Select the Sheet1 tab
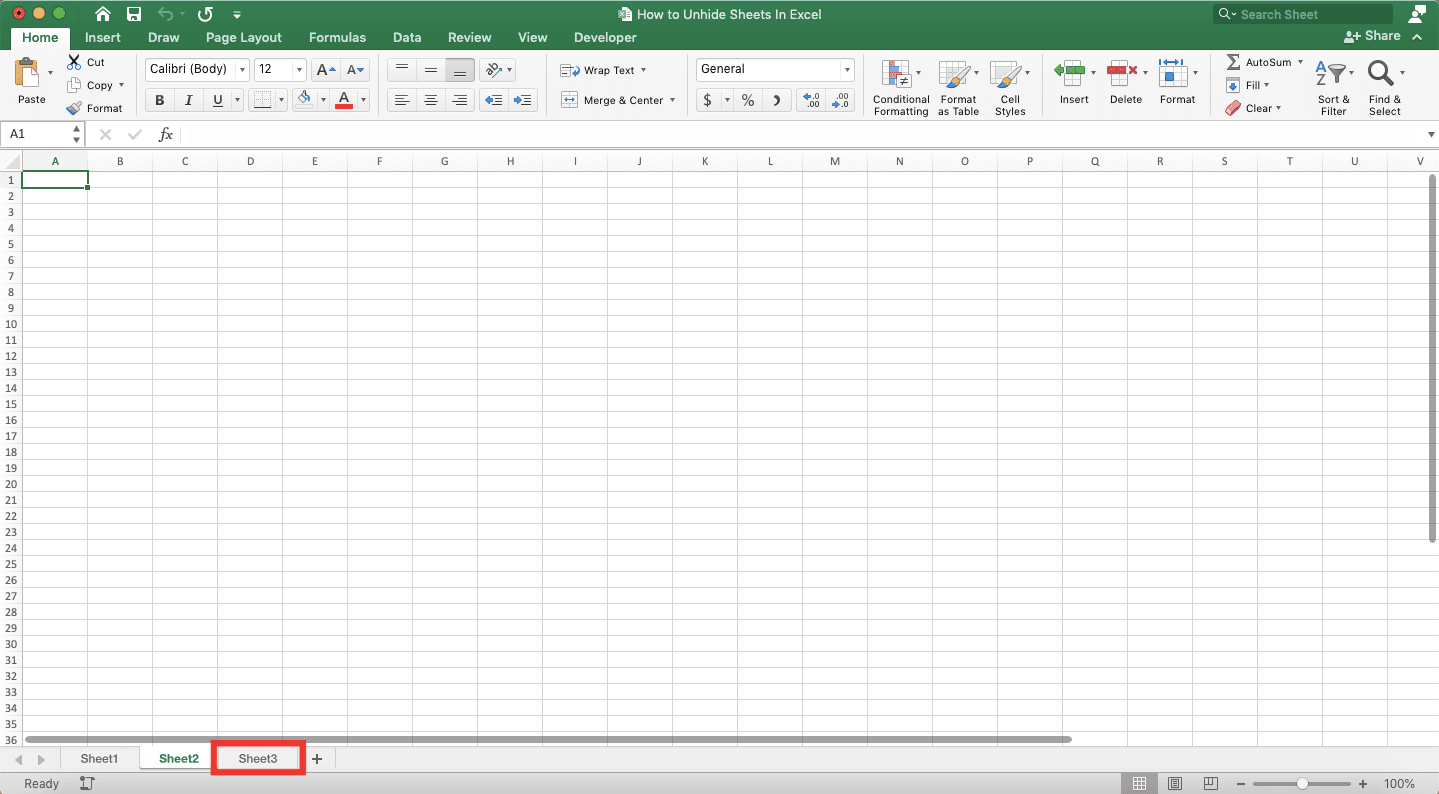 coord(99,758)
